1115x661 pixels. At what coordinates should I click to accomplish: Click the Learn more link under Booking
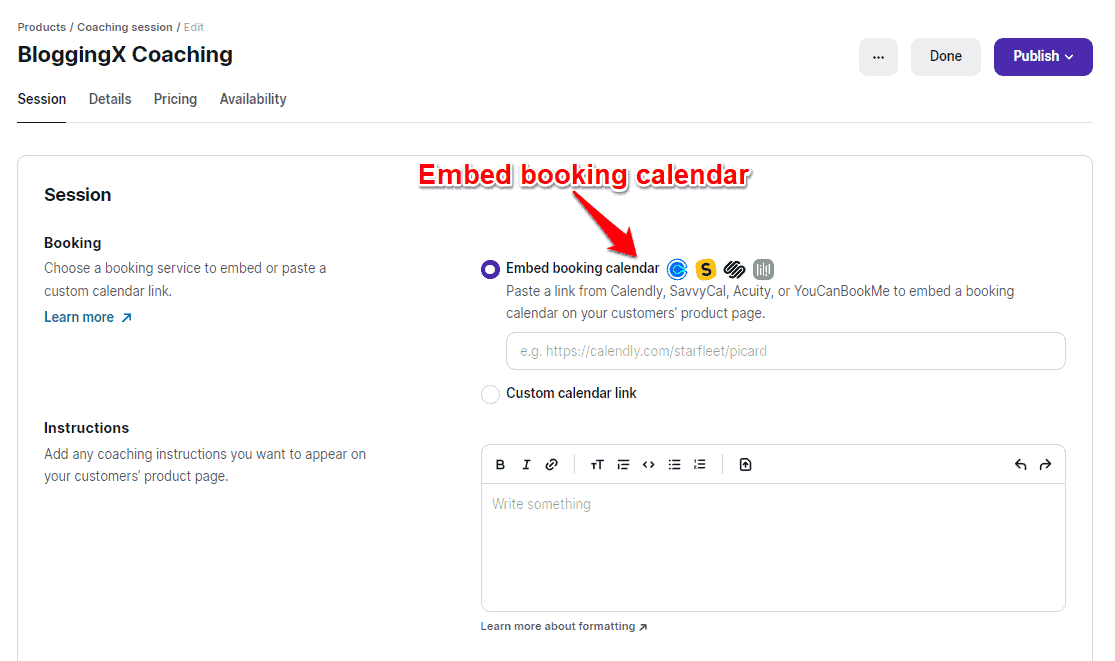click(x=79, y=317)
